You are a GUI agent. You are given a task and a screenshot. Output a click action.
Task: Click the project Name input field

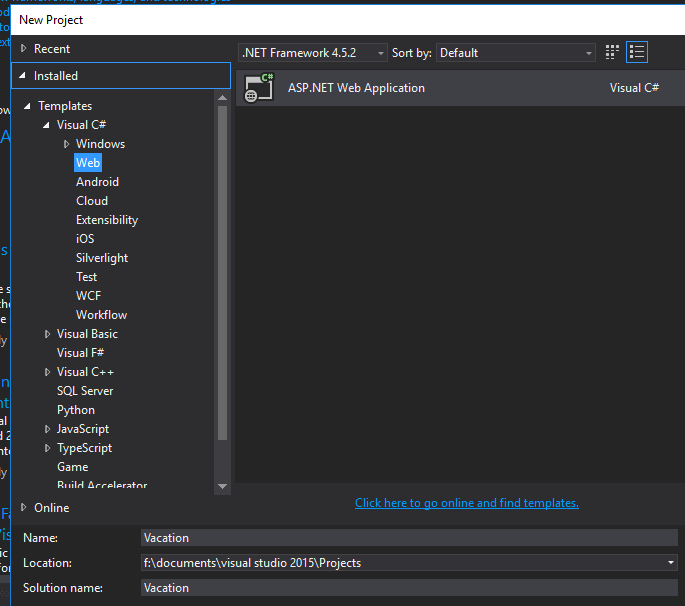pos(408,538)
